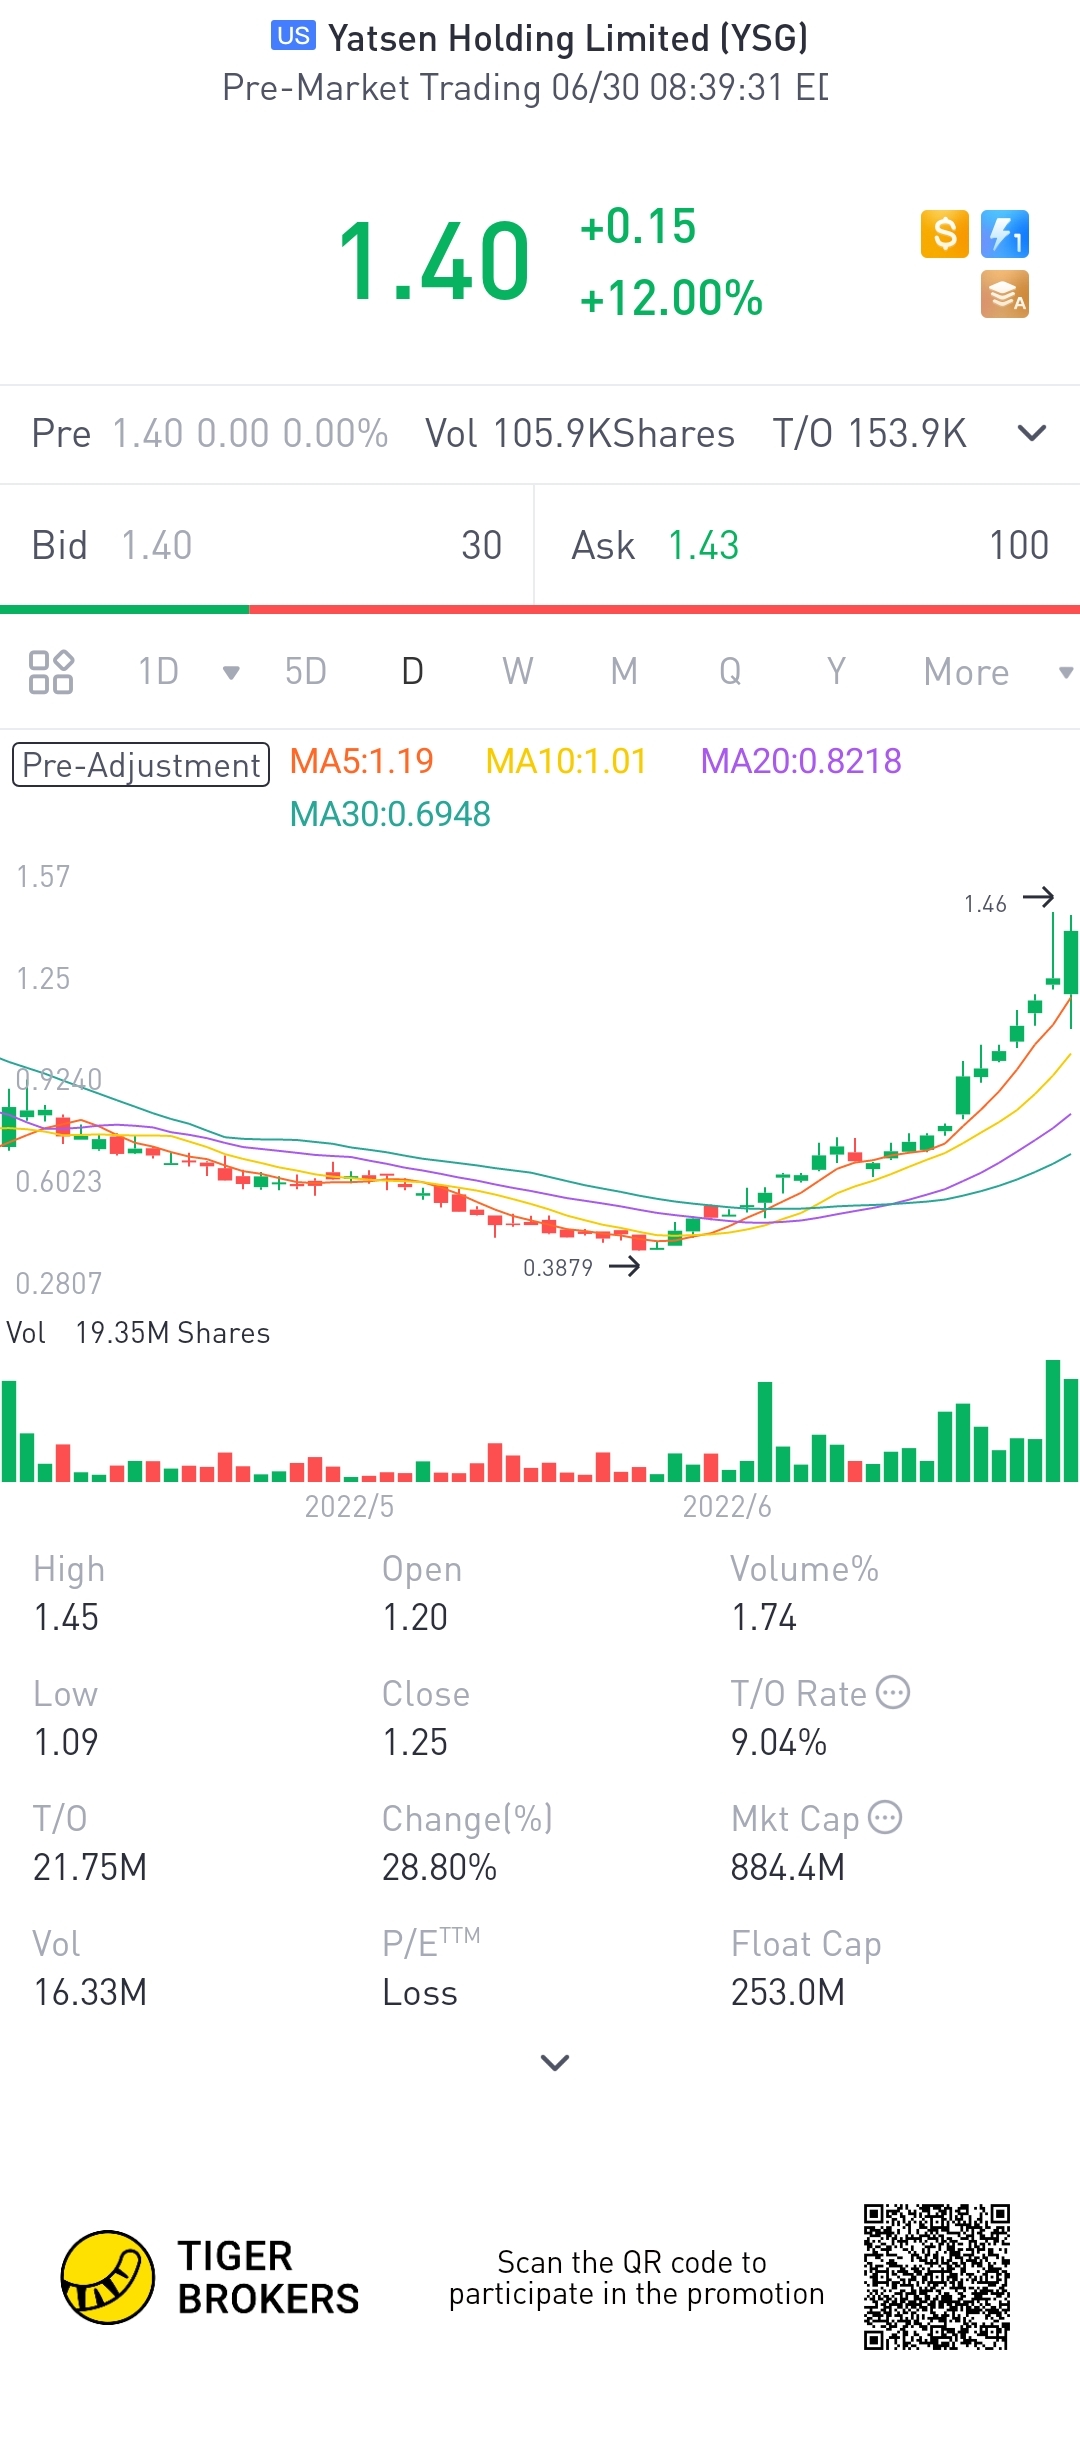
Task: Tap the Close 1.25 value
Action: [x=415, y=1742]
